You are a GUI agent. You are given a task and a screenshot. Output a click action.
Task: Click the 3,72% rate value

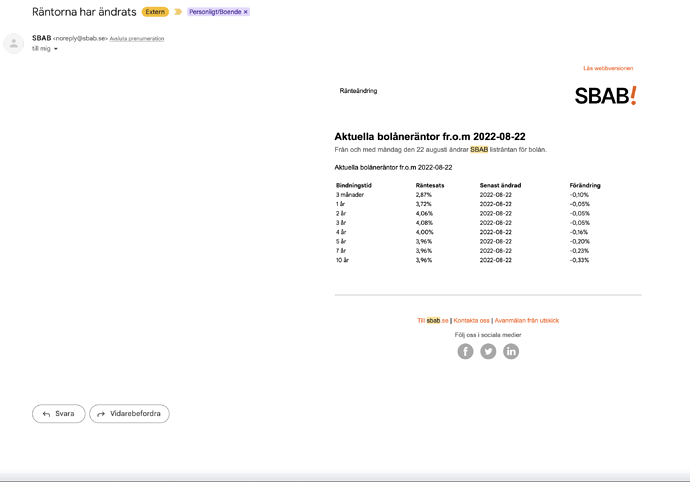pyautogui.click(x=424, y=204)
